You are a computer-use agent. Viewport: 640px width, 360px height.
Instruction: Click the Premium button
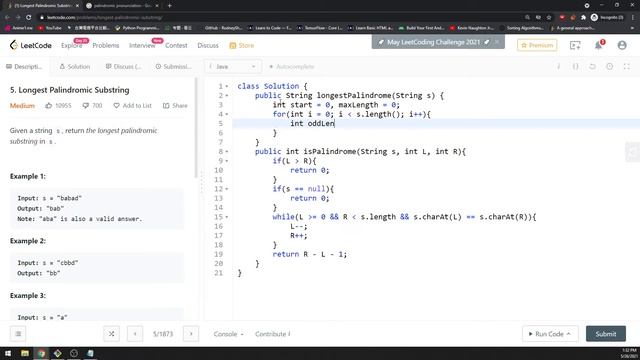coord(537,45)
